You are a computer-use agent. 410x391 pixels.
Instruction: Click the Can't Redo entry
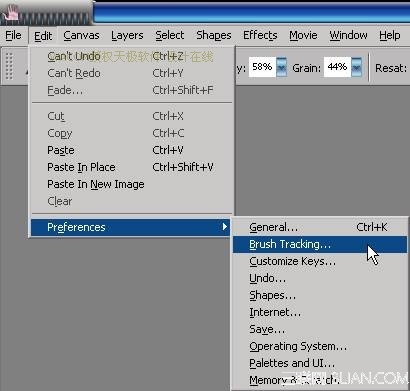click(x=130, y=73)
